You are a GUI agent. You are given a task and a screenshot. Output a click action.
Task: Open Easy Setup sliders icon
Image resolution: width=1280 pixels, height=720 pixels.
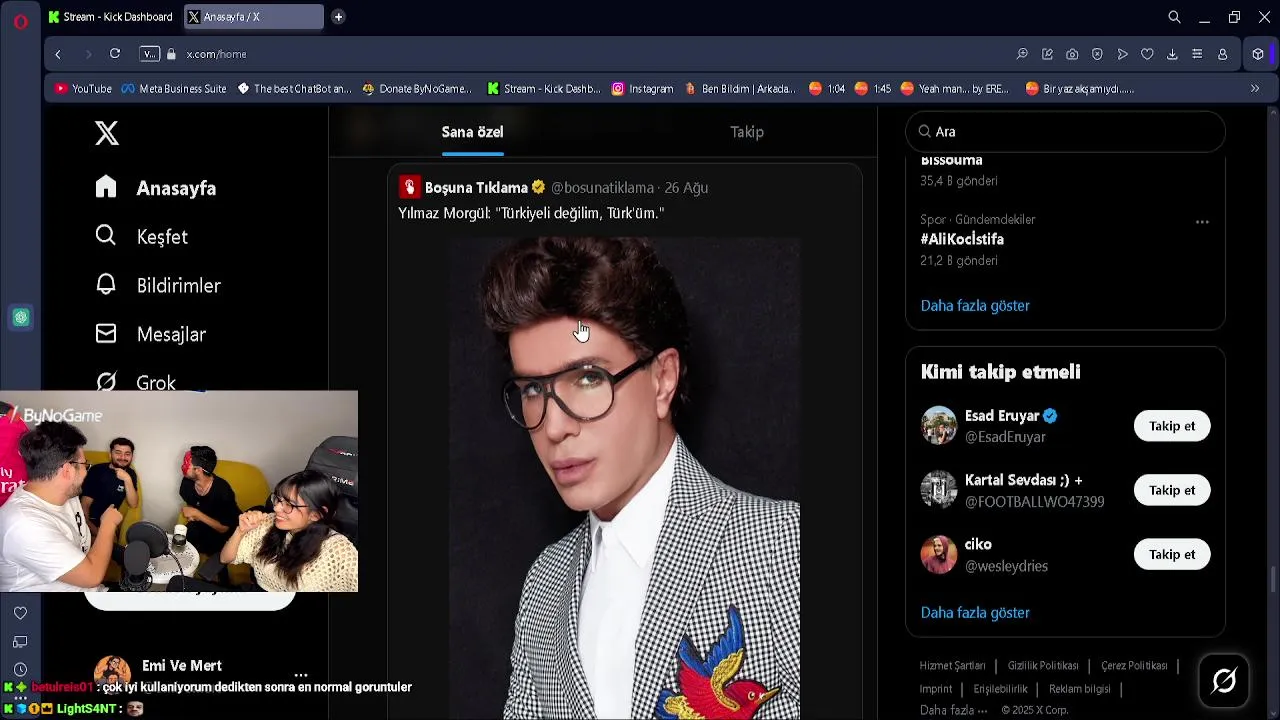coord(1197,54)
